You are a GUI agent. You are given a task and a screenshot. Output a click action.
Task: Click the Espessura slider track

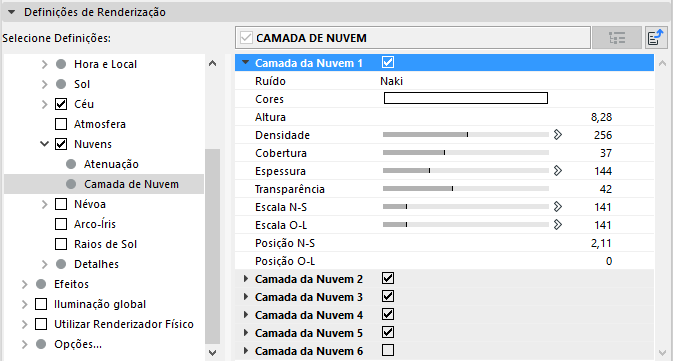click(466, 171)
